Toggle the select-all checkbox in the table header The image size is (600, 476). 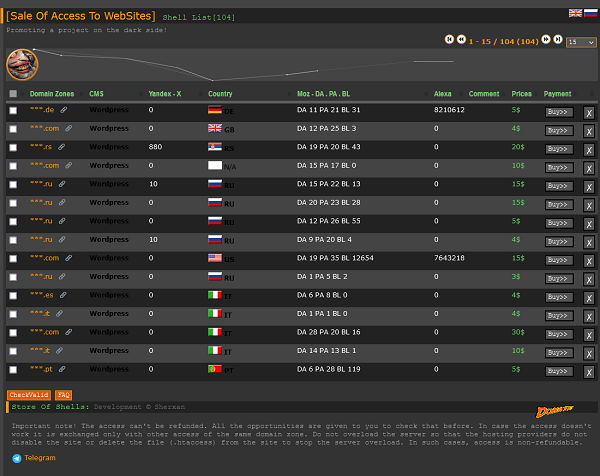(13, 93)
